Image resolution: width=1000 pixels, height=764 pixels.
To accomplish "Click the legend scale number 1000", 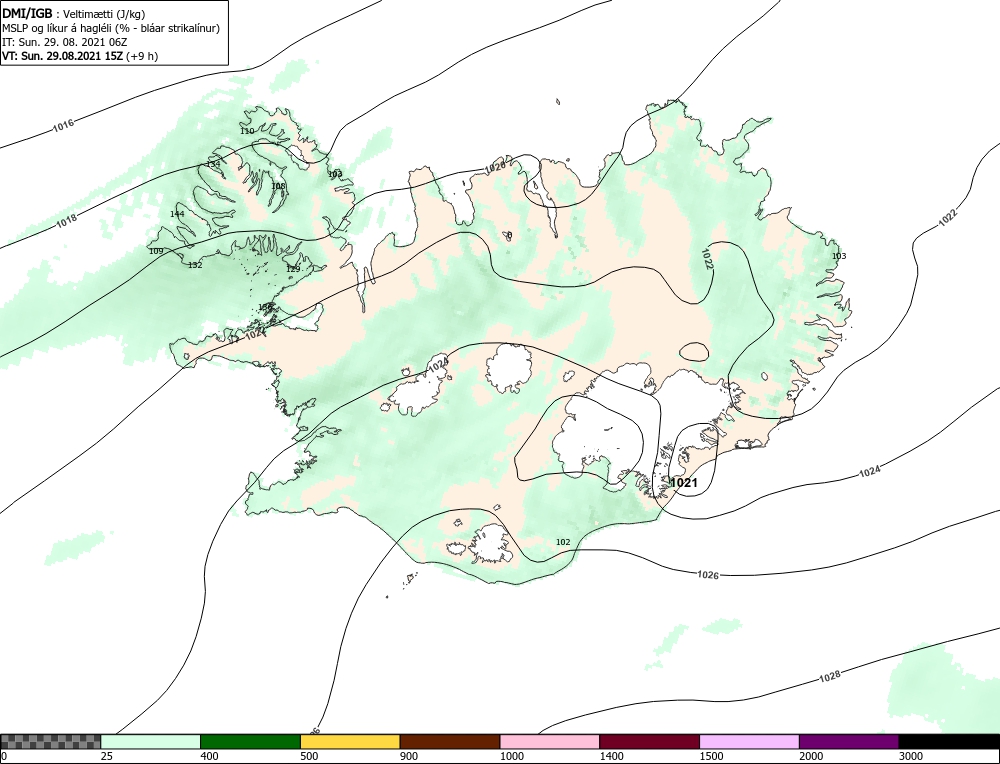I will [512, 756].
